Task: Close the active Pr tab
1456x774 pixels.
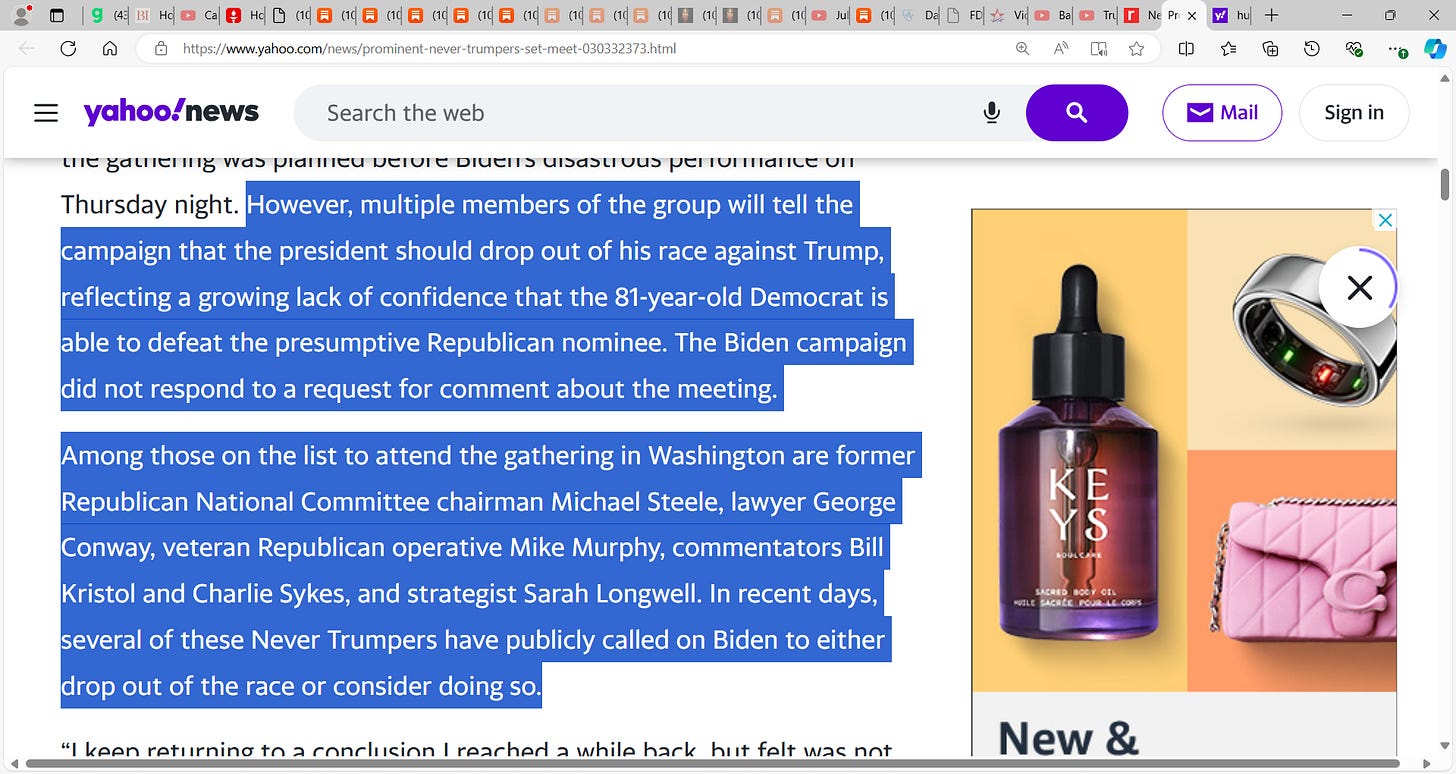Action: (x=1192, y=16)
